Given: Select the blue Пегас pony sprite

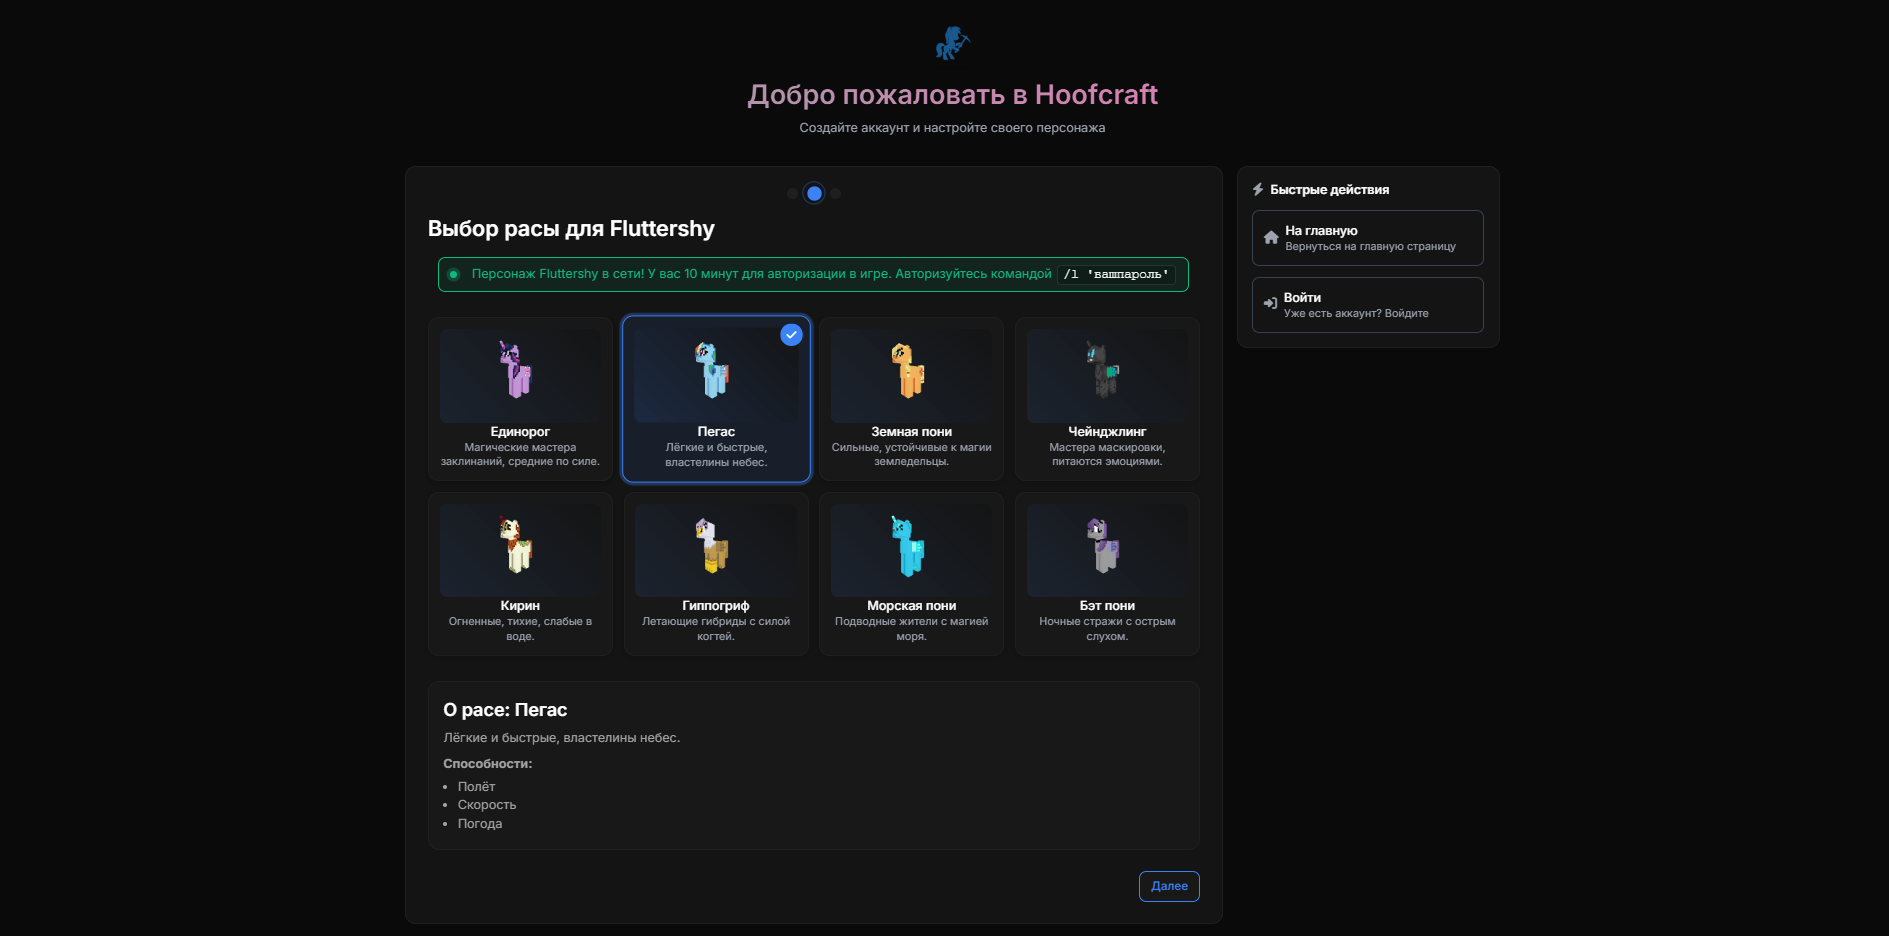Looking at the screenshot, I should (x=712, y=369).
